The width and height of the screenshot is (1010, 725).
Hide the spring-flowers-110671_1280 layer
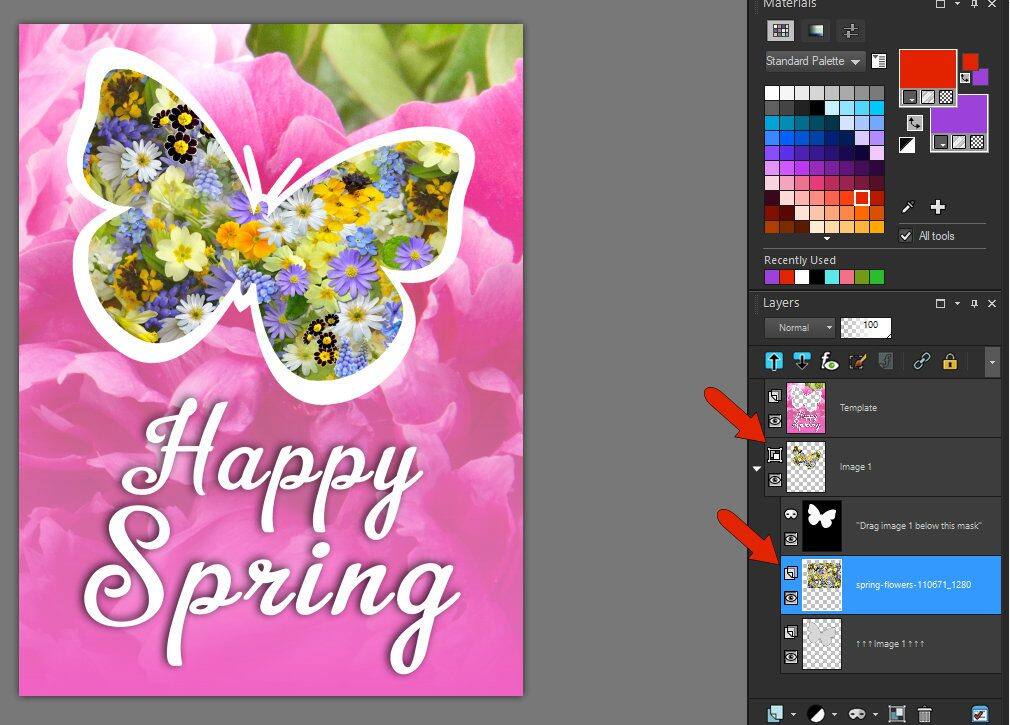pyautogui.click(x=791, y=598)
